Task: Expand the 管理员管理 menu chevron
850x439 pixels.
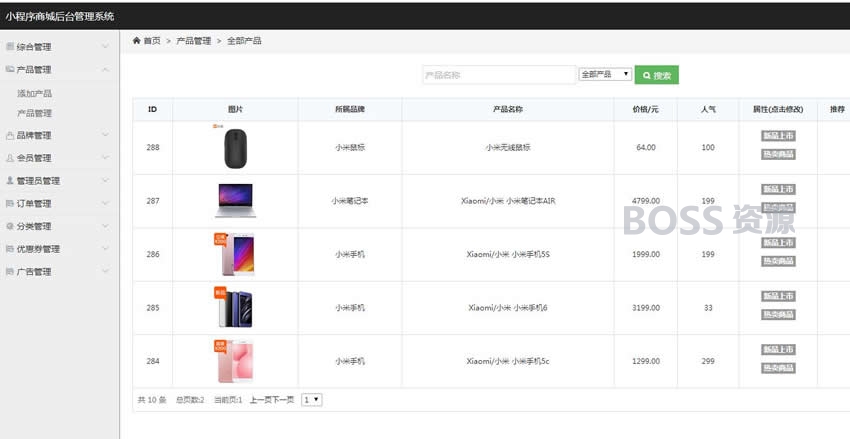Action: (105, 180)
